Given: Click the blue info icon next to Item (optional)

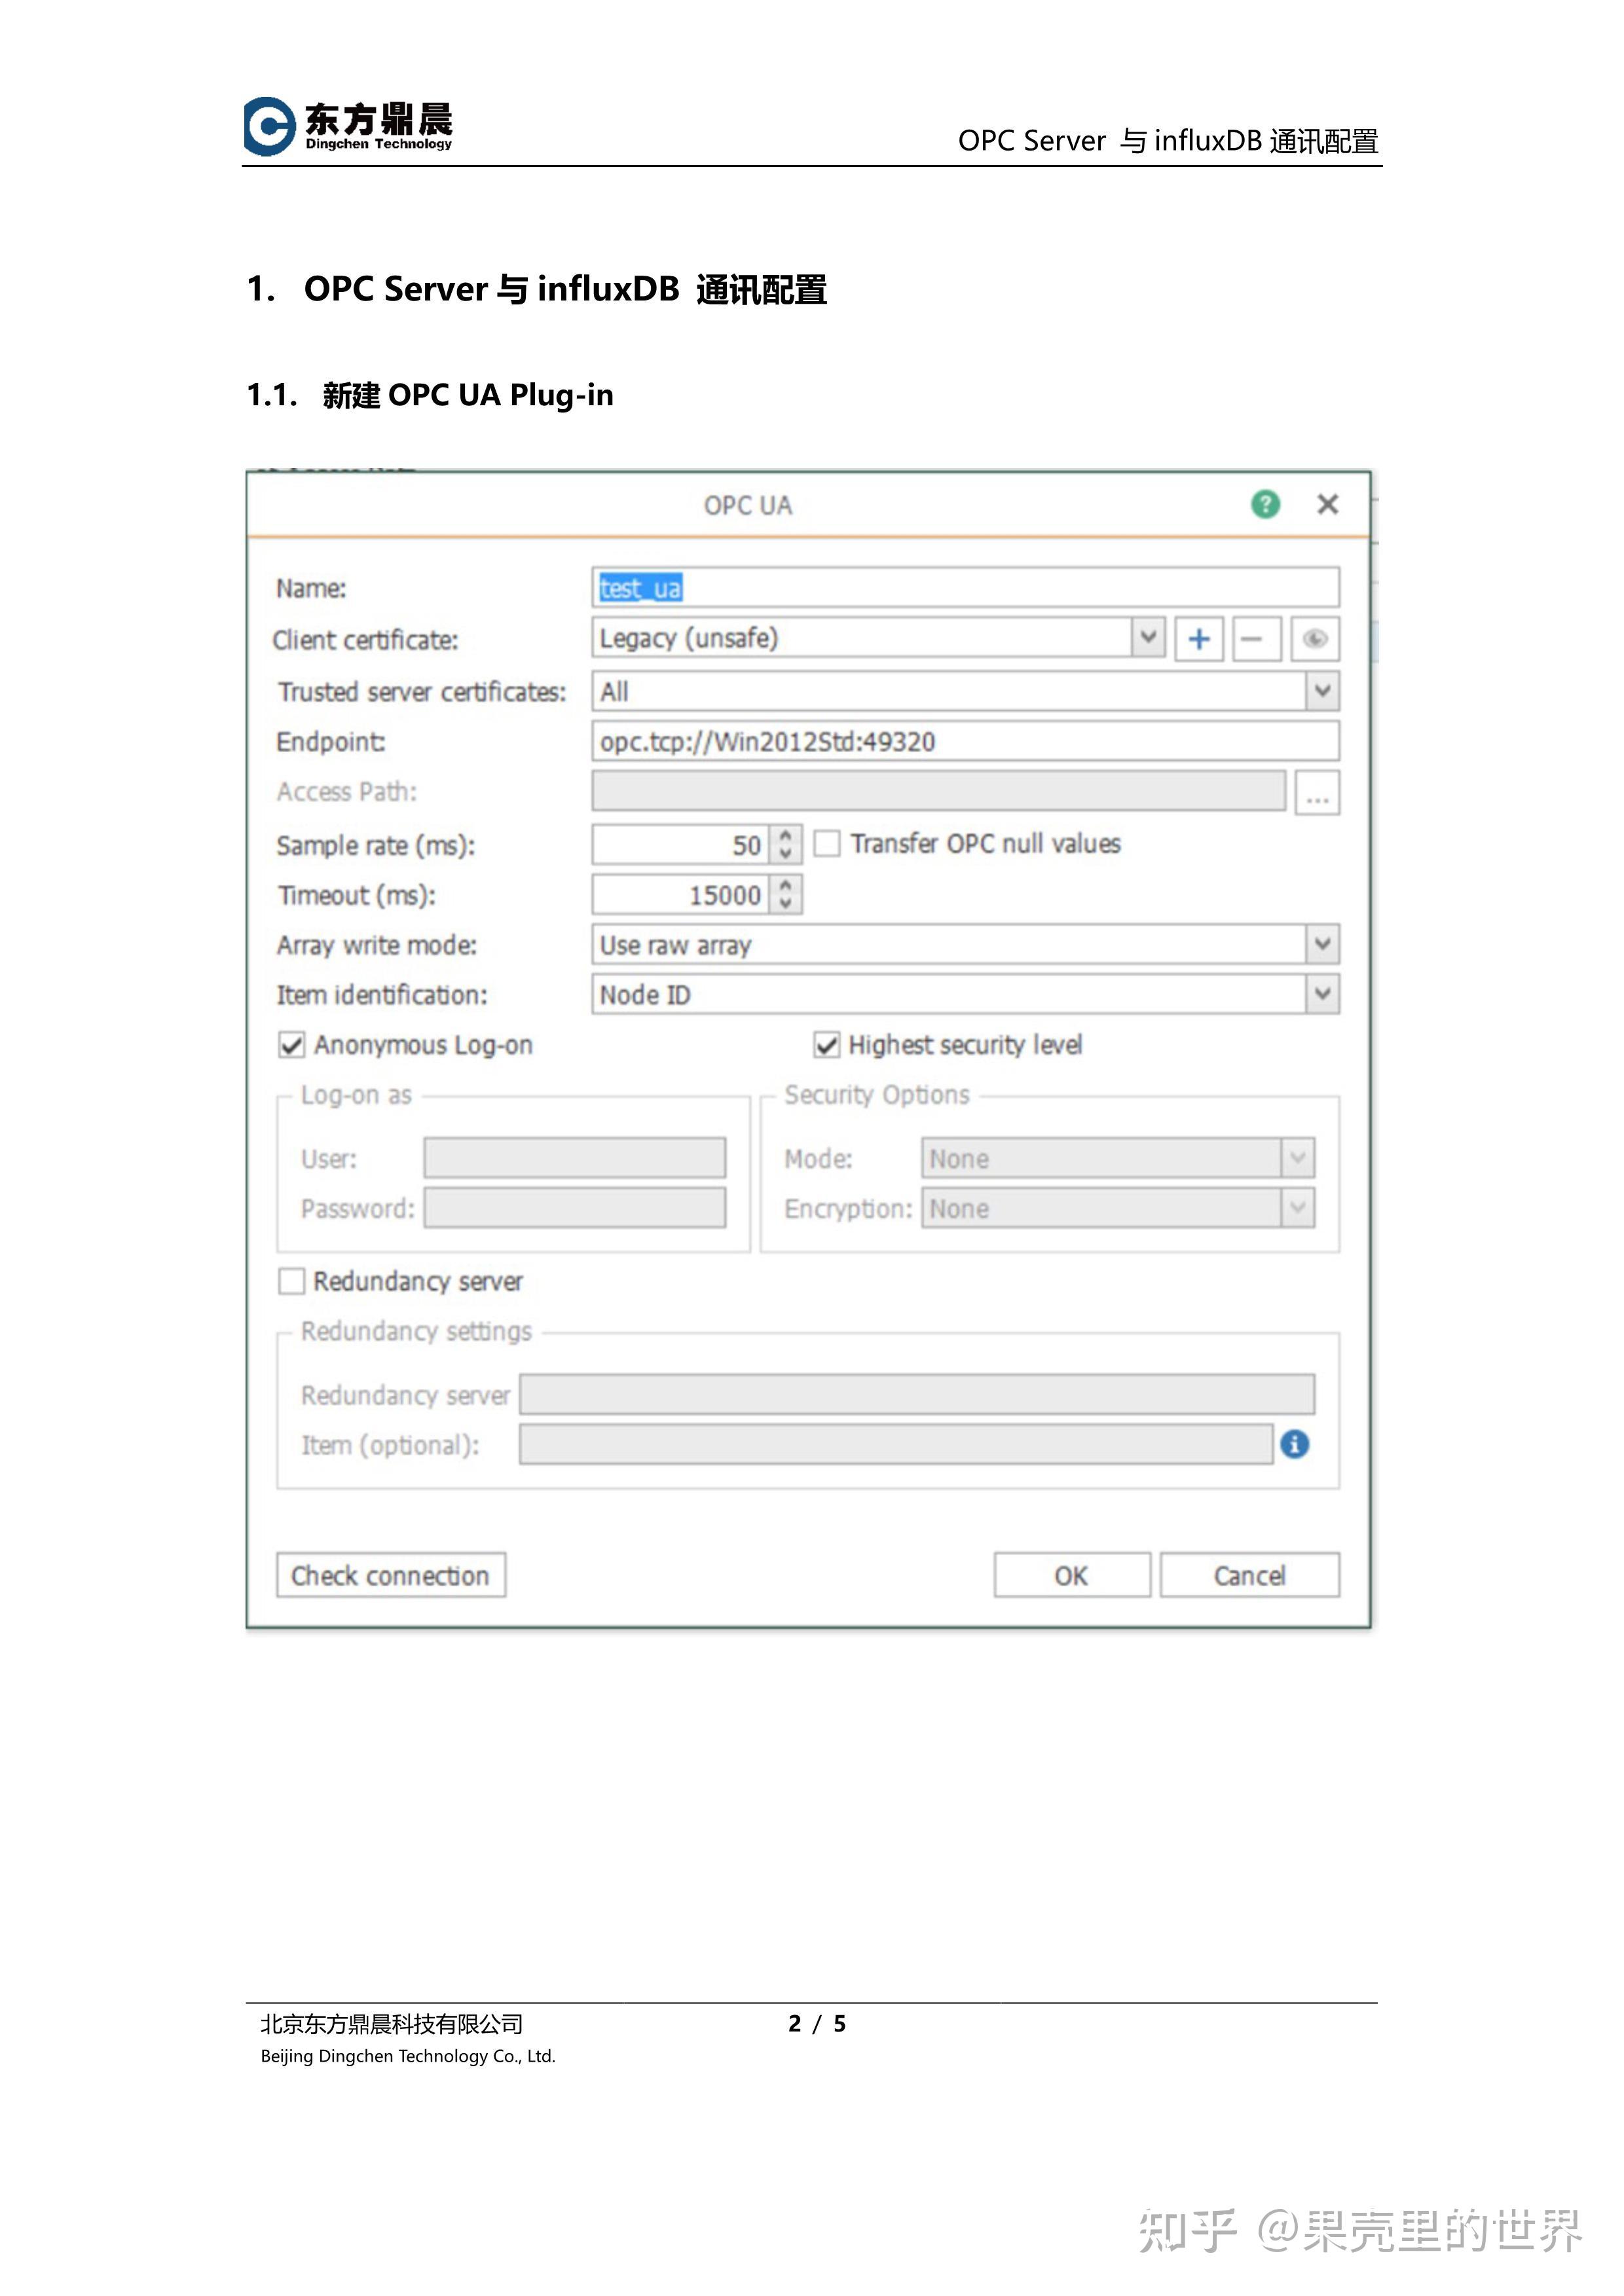Looking at the screenshot, I should coord(1294,1444).
